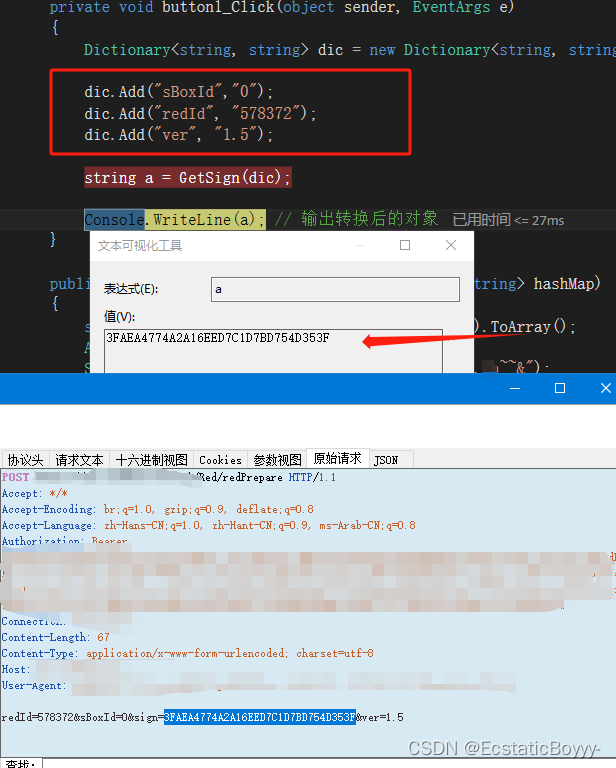This screenshot has height=768, width=616.
Task: Click the dic.Add("redId", "578372"); line
Action: point(200,114)
